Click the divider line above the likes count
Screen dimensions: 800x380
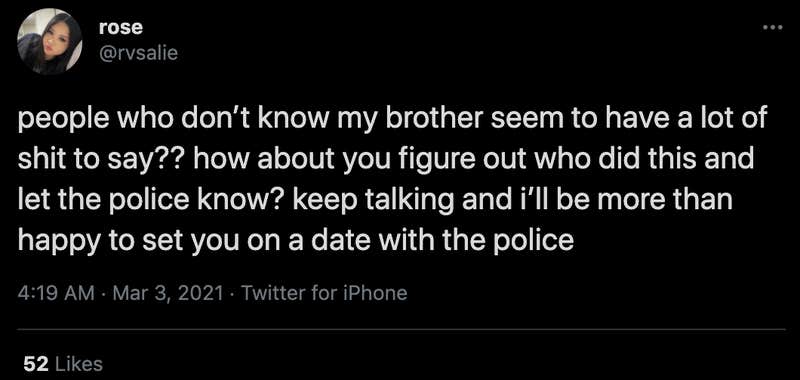[401, 330]
